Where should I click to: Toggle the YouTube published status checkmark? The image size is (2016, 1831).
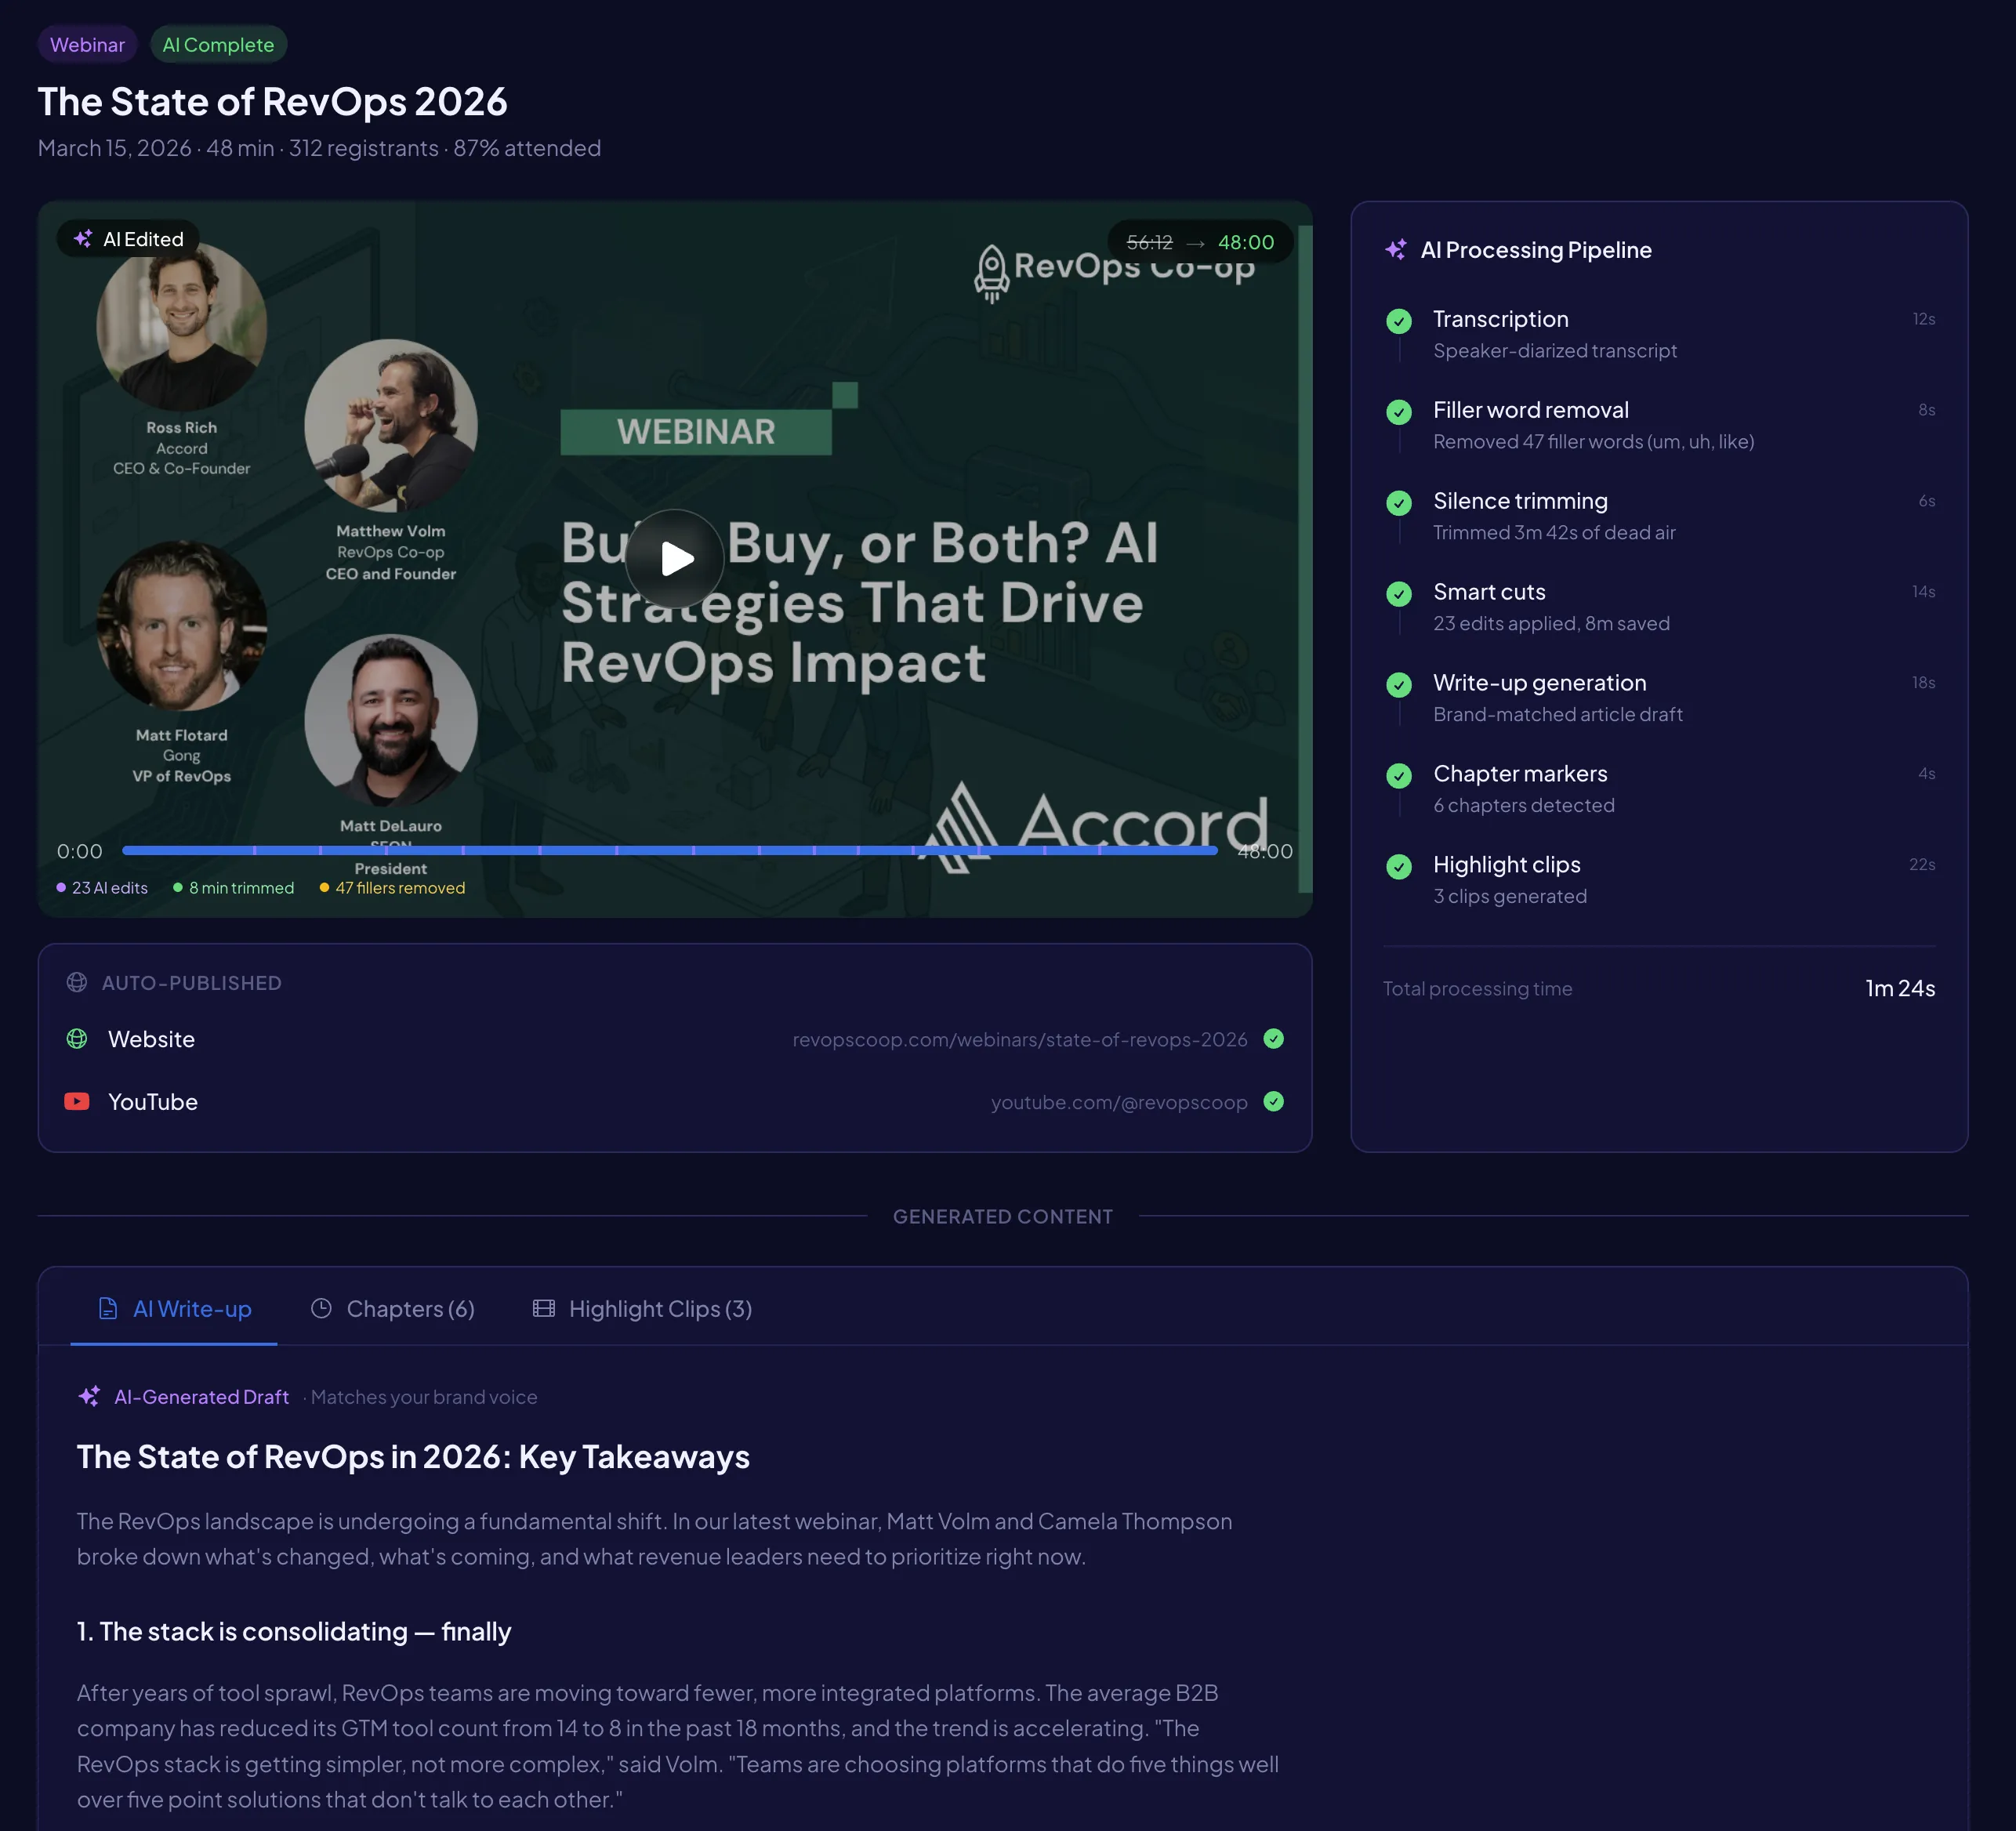tap(1274, 1102)
